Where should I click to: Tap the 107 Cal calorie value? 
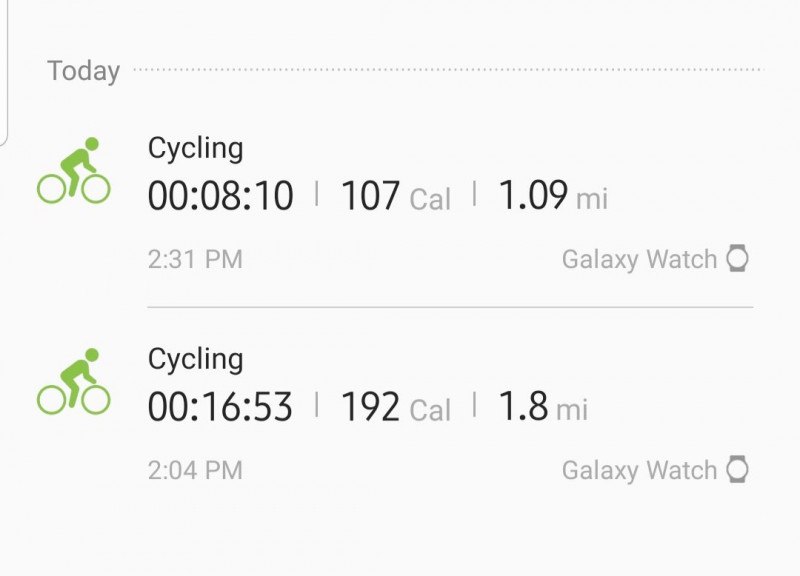(396, 197)
